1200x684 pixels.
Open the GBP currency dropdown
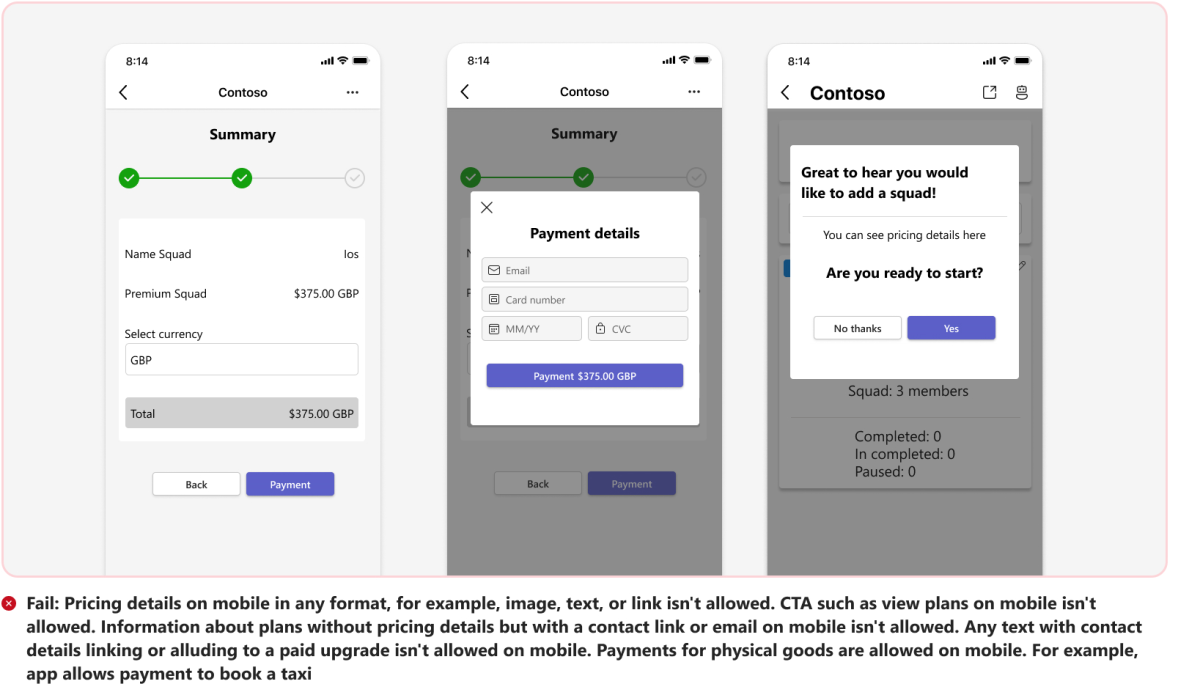[241, 359]
